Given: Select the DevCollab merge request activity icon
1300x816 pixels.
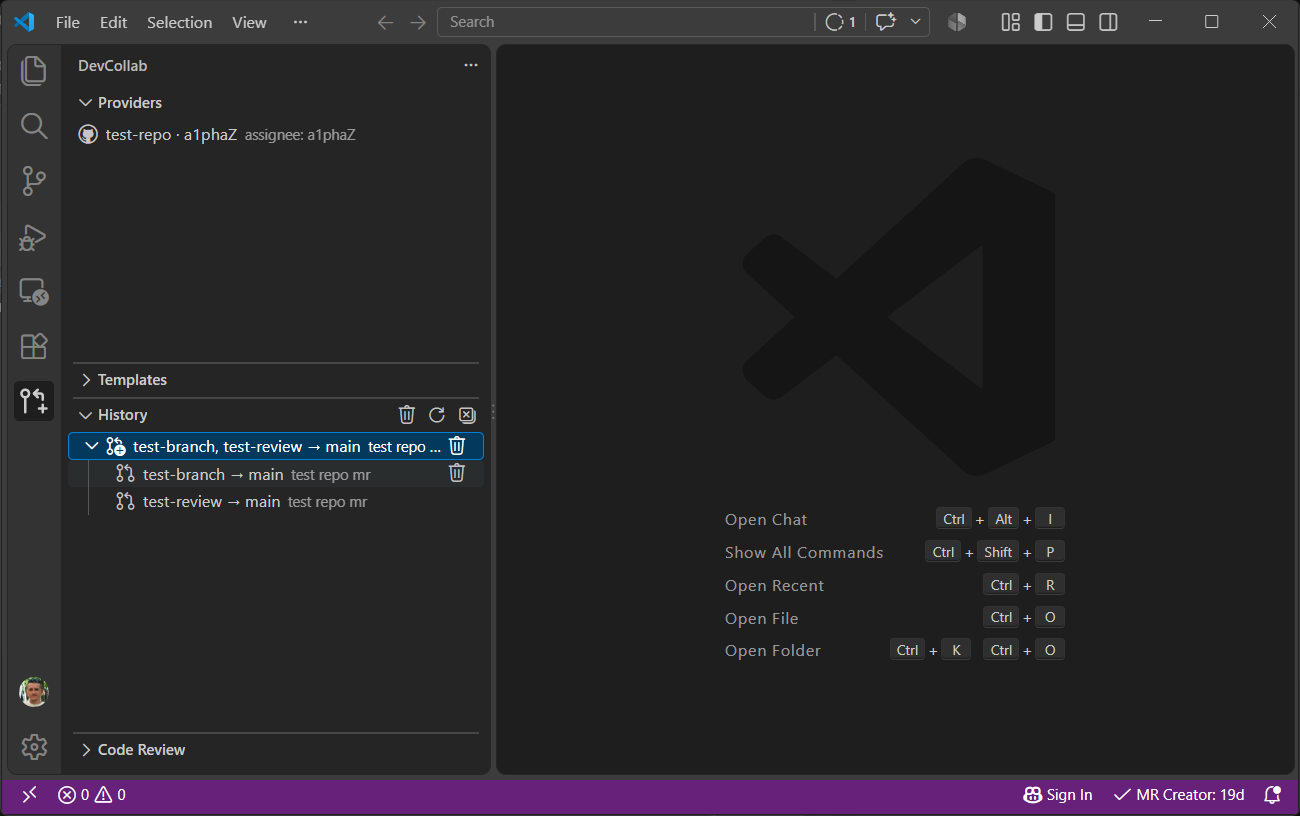Looking at the screenshot, I should point(34,401).
